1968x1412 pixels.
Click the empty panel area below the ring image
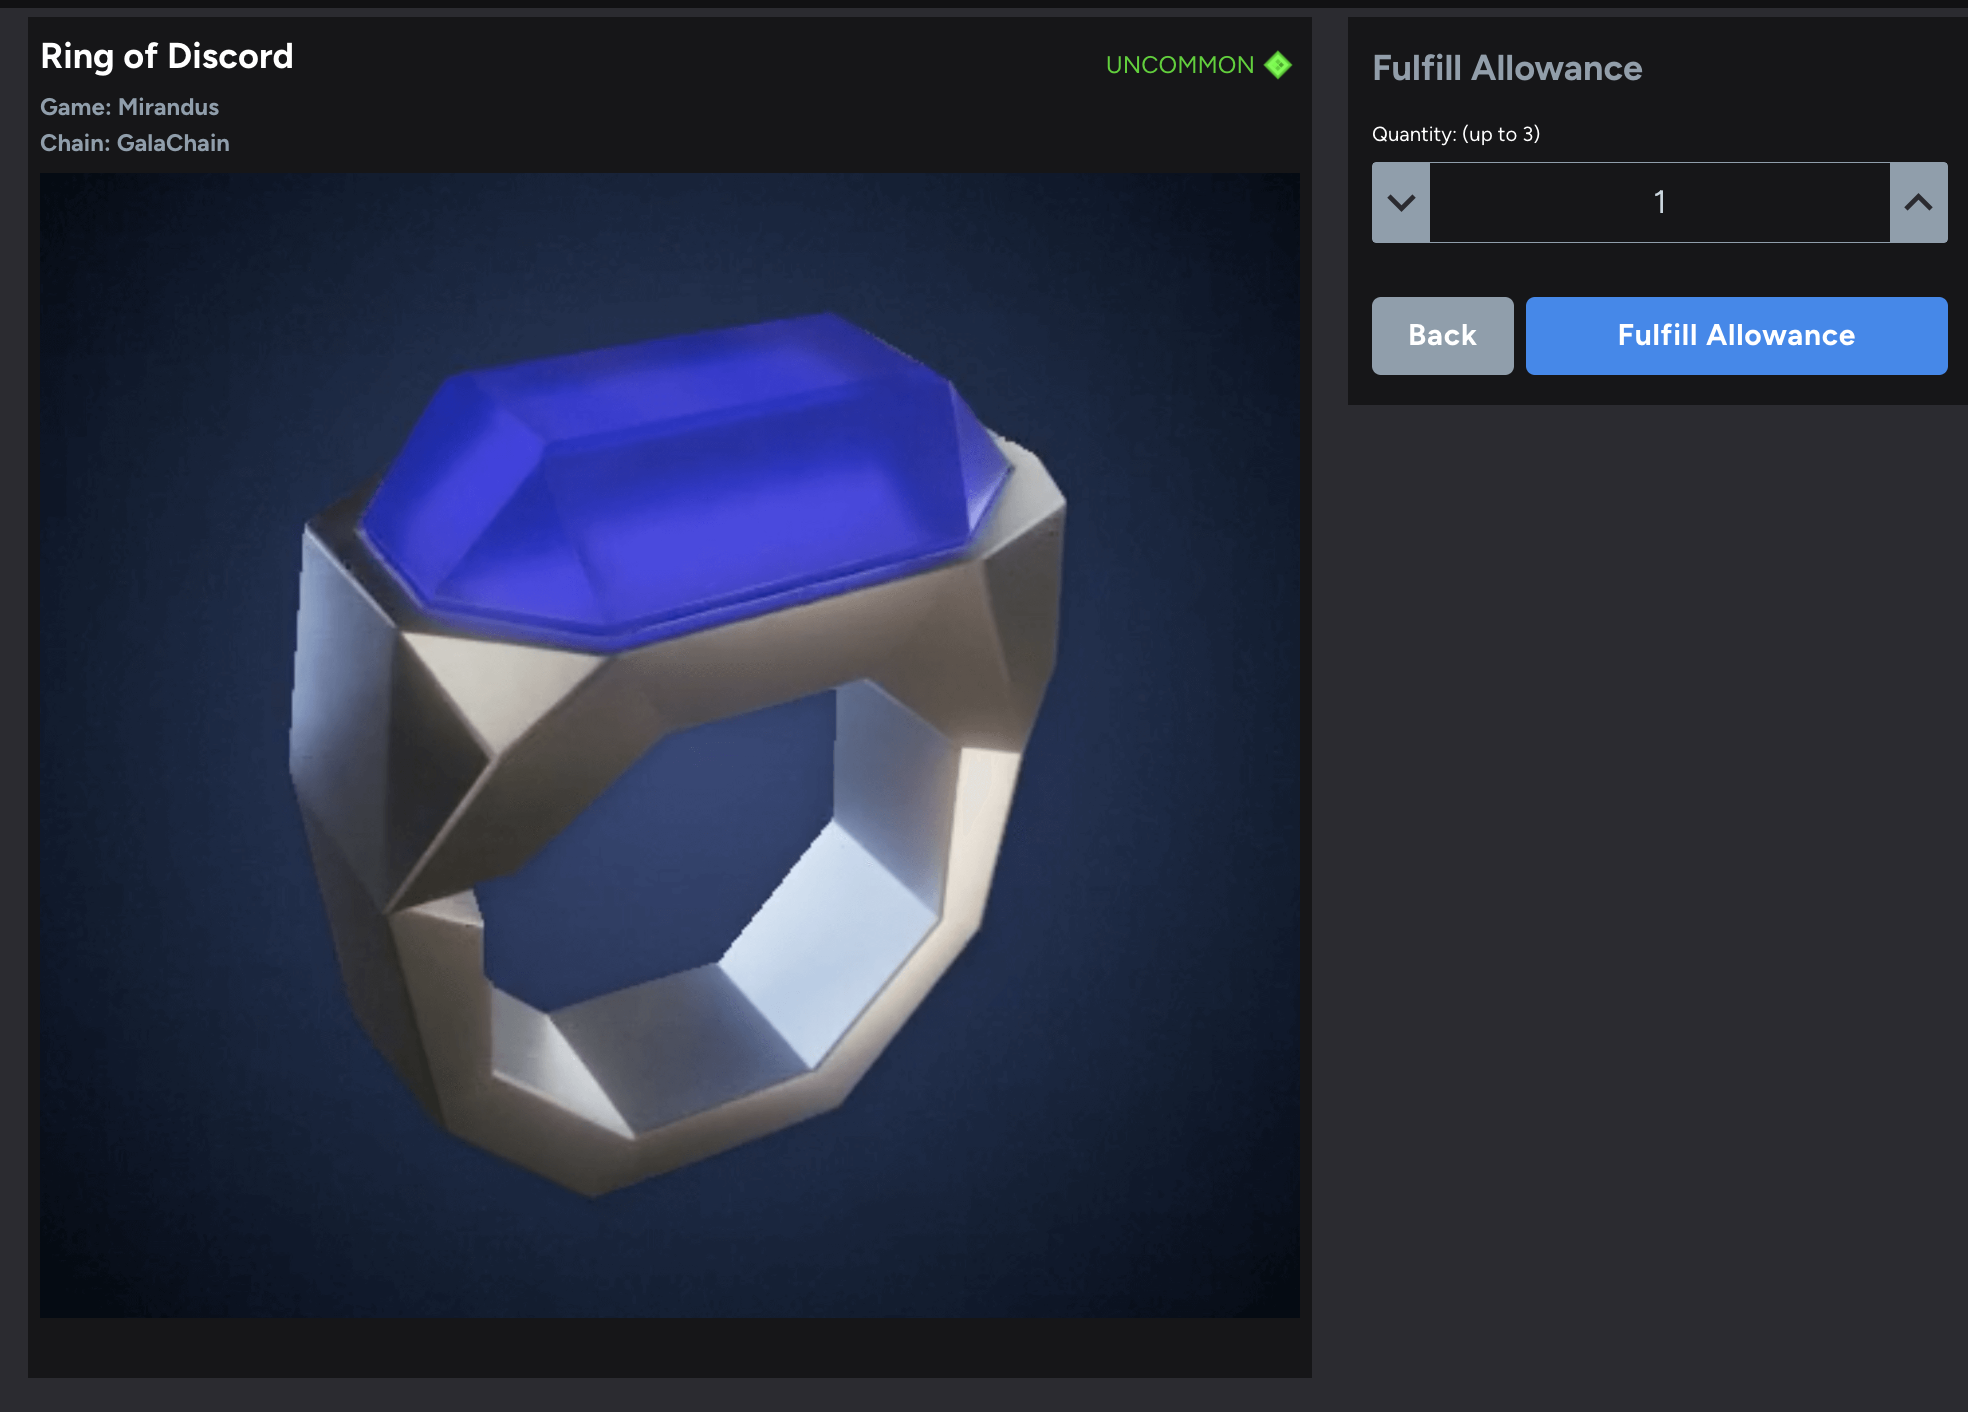[x=670, y=1347]
